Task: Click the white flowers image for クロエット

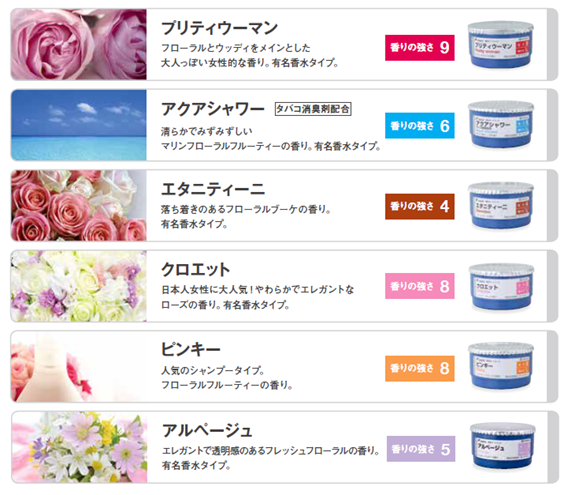Action: point(79,286)
